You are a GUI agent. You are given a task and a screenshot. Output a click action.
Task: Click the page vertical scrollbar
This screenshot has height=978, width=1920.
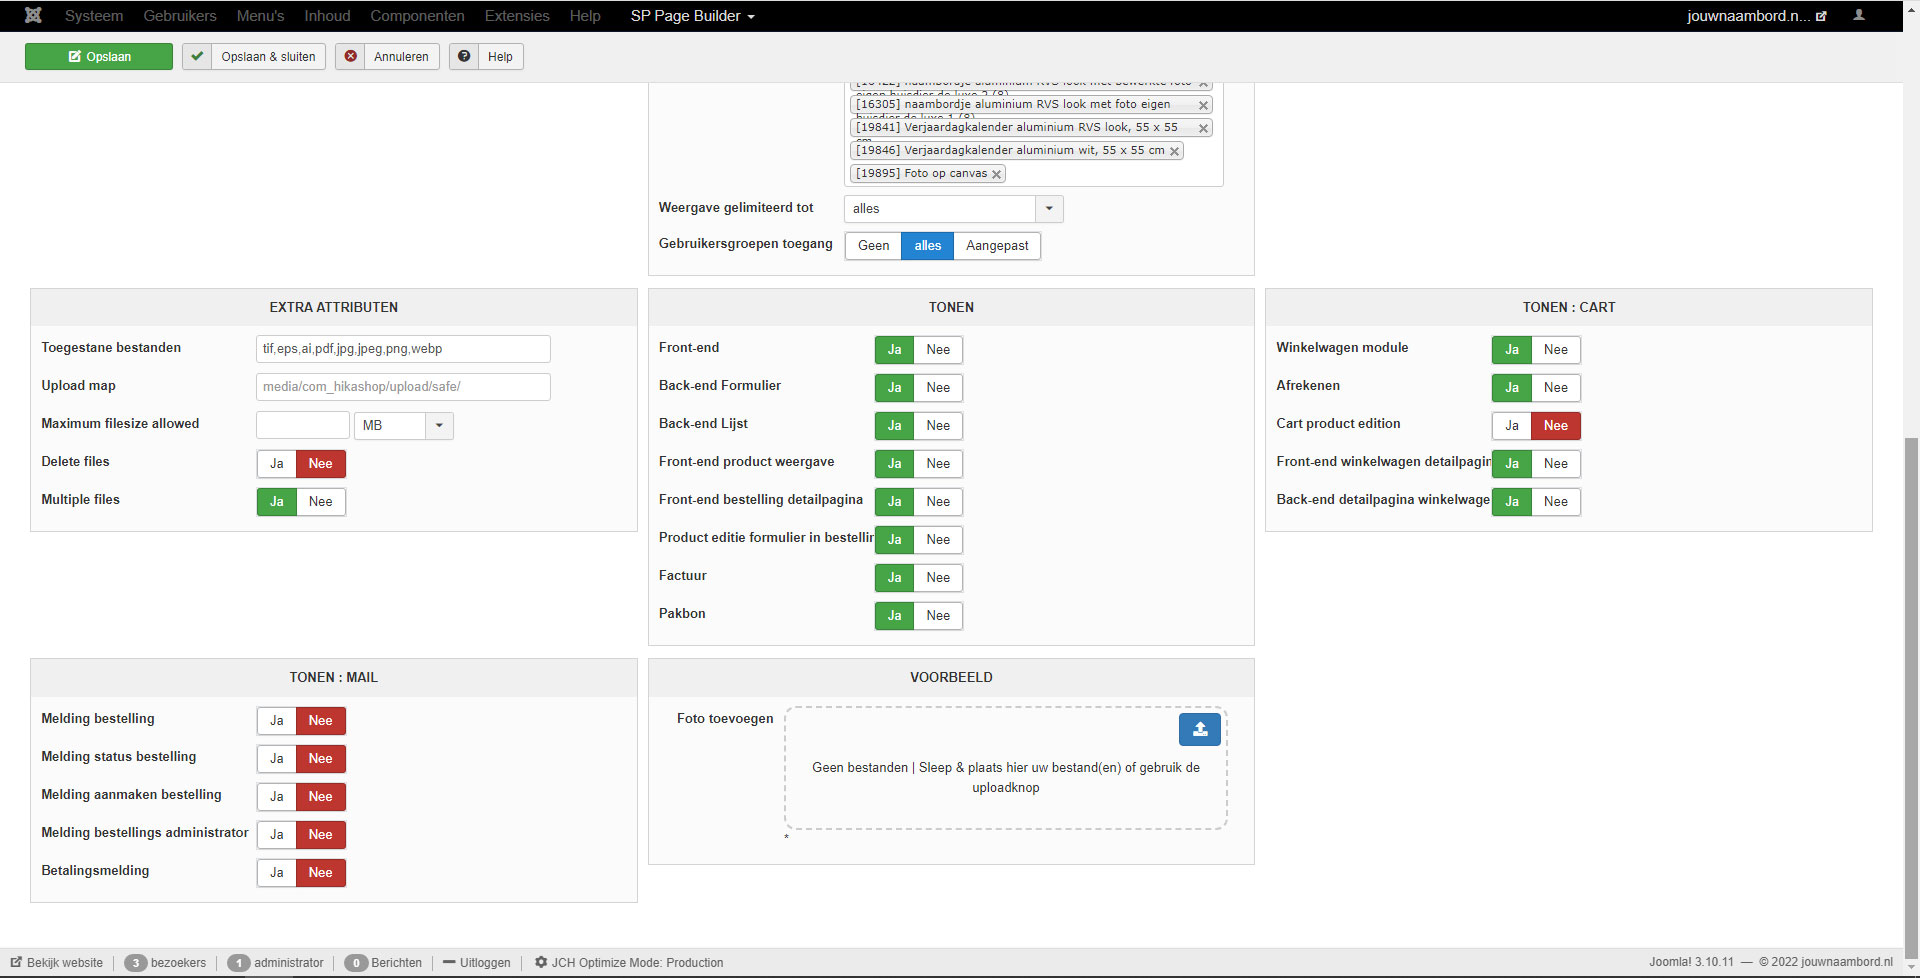[x=1911, y=700]
